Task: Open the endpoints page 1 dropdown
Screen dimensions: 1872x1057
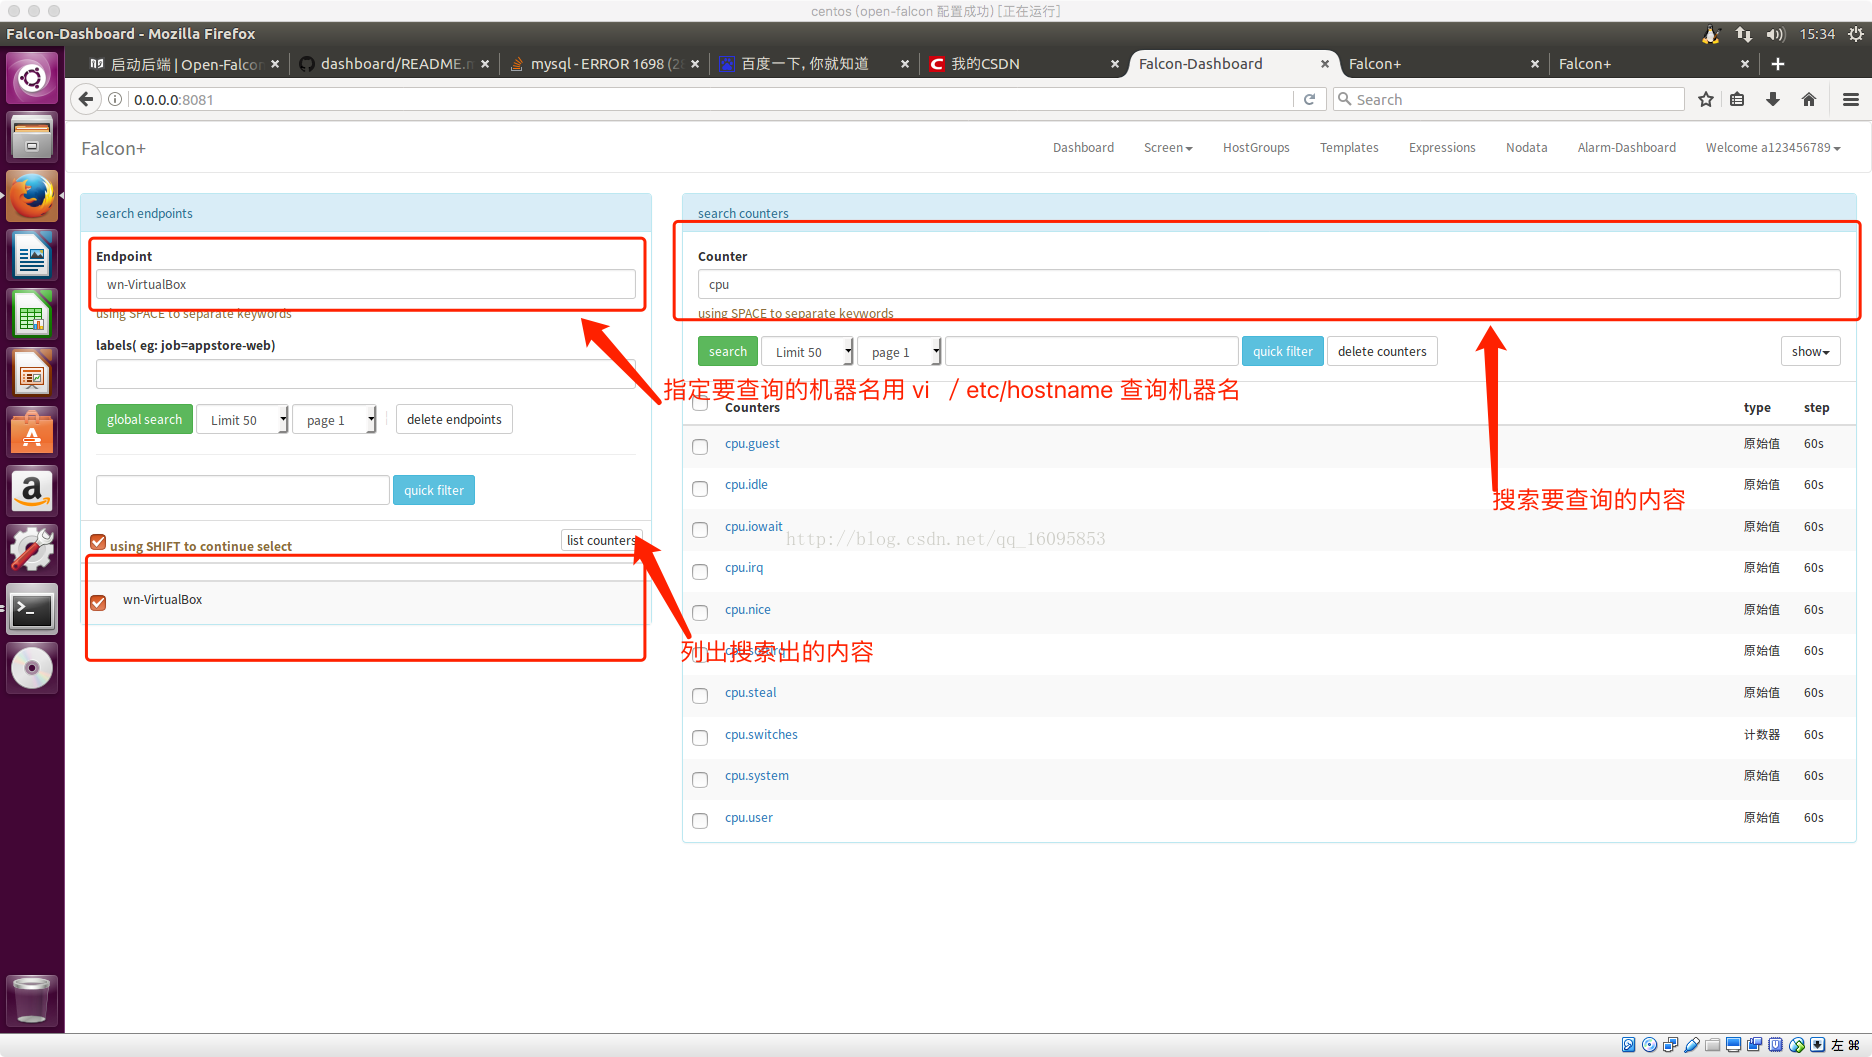Action: click(335, 420)
